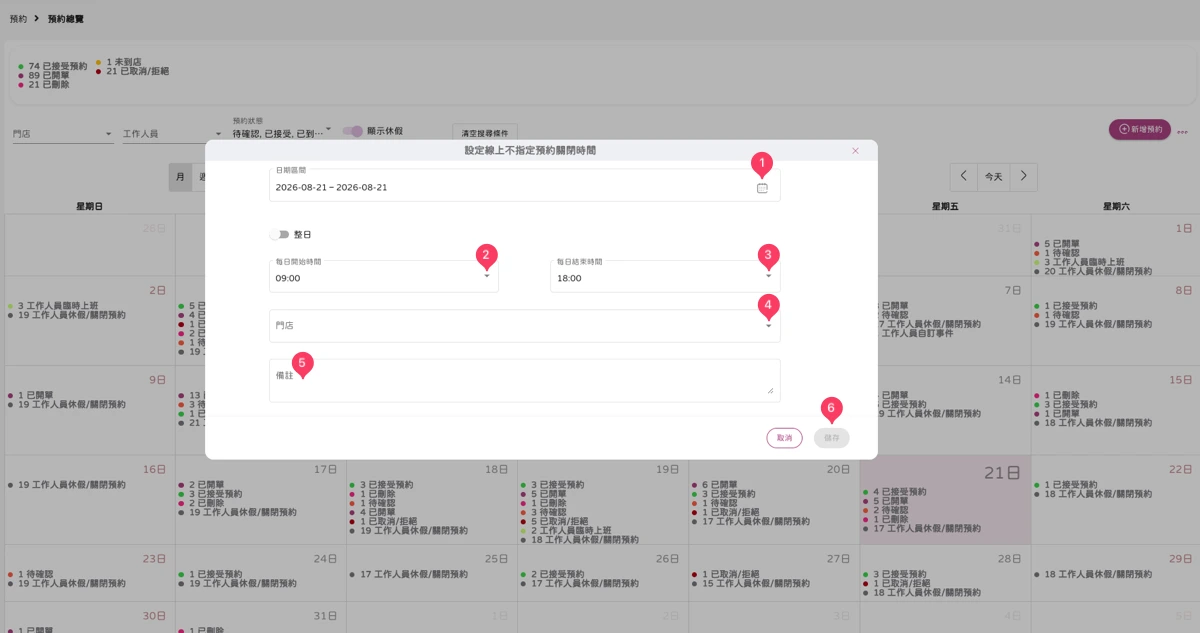
Task: Switch to the 月 view tab
Action: 180,177
